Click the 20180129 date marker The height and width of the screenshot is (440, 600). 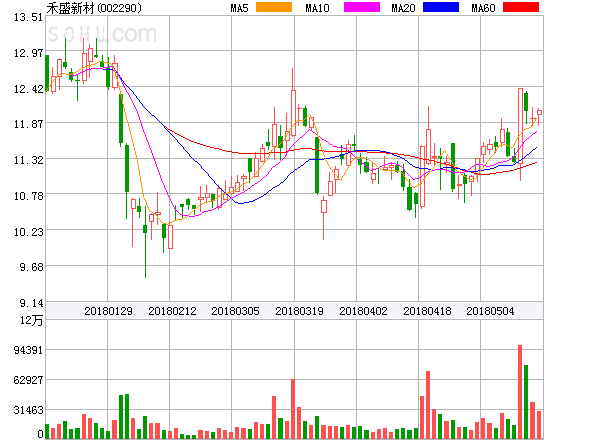pyautogui.click(x=108, y=311)
